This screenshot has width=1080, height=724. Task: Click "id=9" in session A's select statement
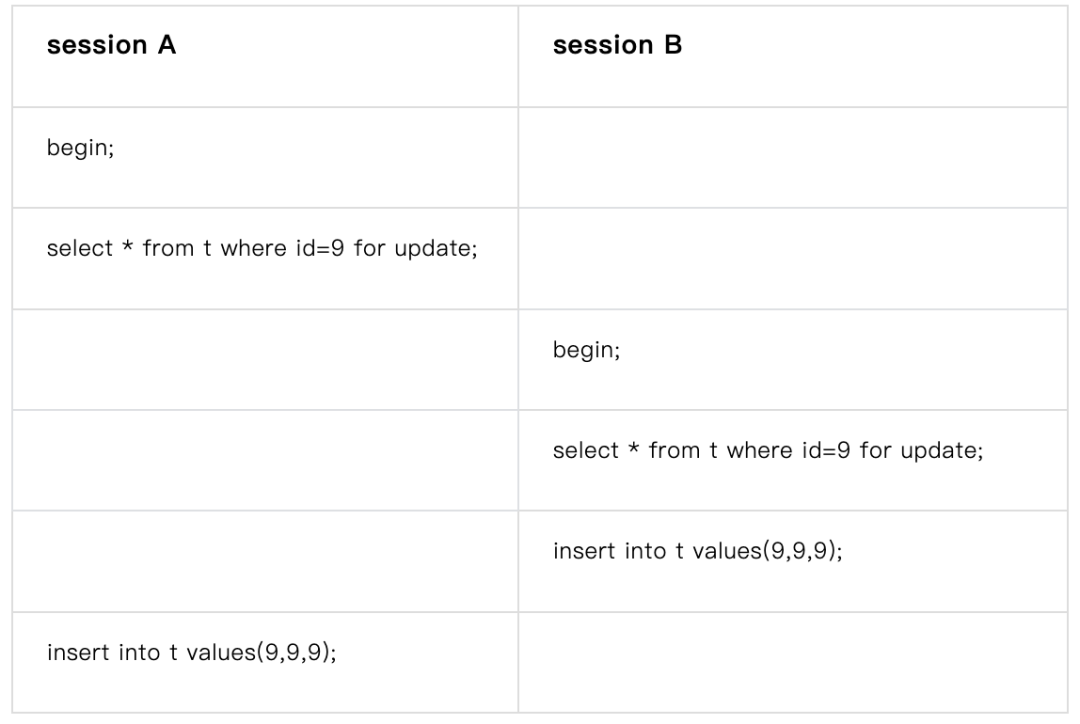(x=318, y=248)
